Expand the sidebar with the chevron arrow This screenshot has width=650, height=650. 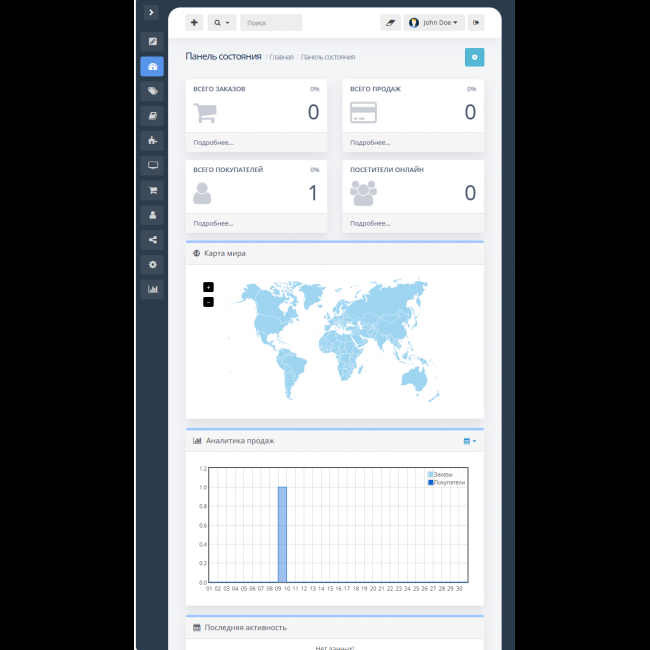pyautogui.click(x=151, y=13)
